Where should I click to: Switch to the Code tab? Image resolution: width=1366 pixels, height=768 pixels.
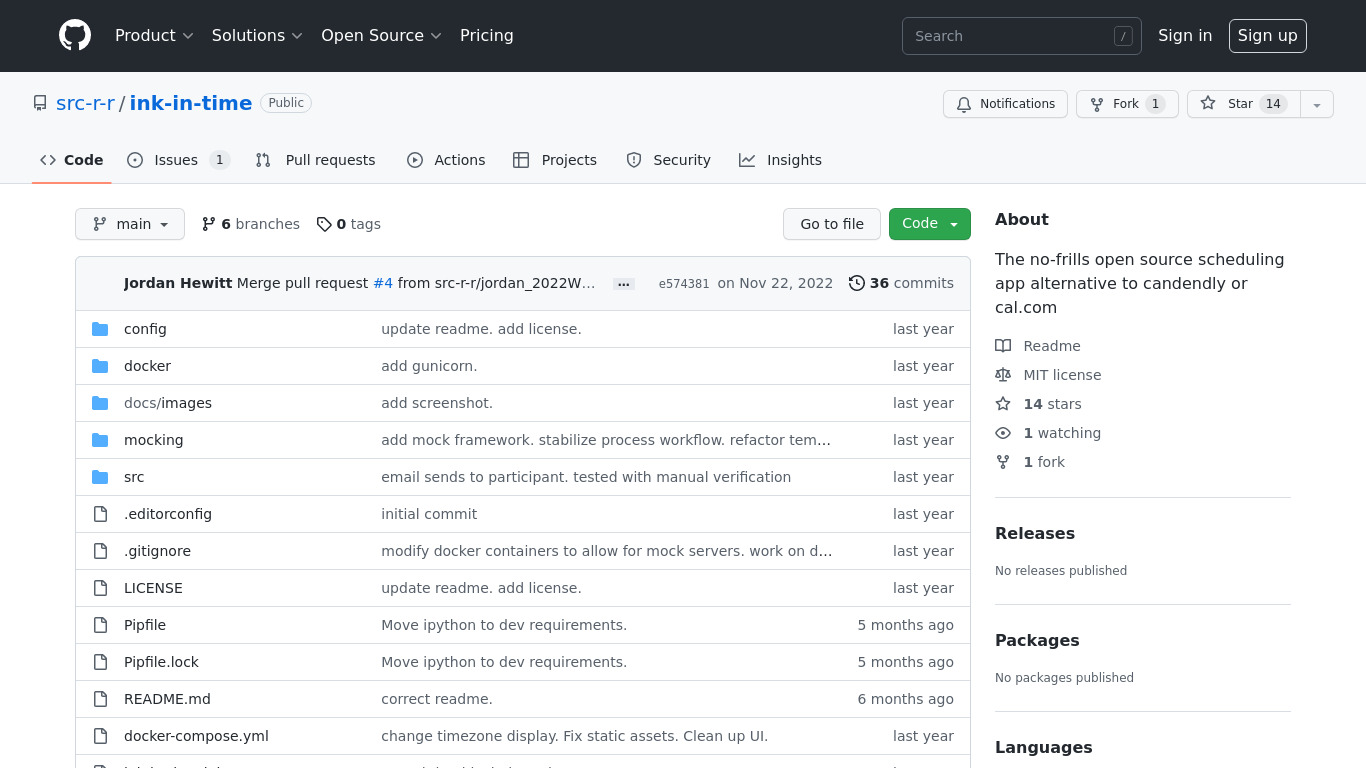pyautogui.click(x=72, y=160)
